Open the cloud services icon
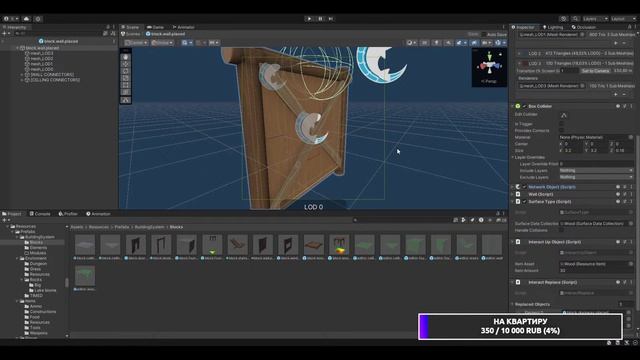 (x=27, y=19)
